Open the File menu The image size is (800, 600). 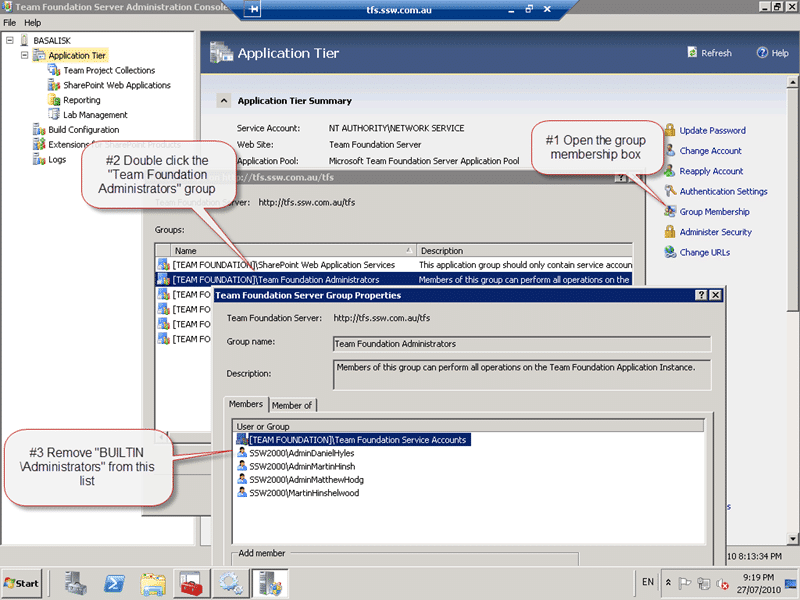tap(9, 22)
